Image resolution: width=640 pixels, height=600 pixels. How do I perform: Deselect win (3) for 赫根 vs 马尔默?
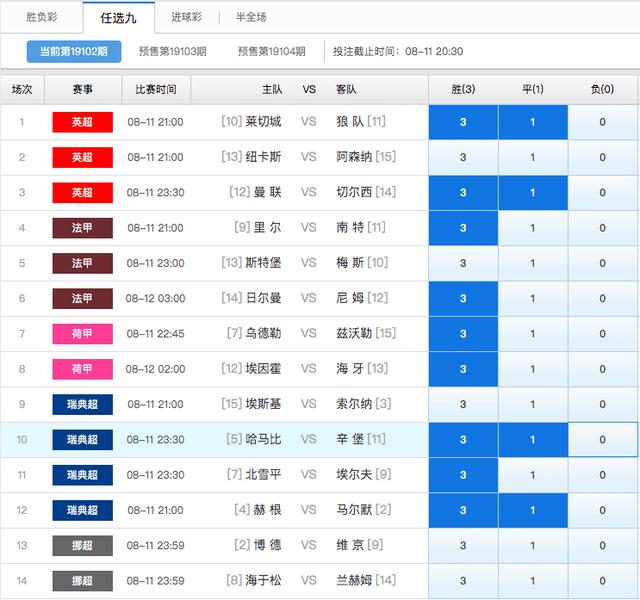click(x=463, y=510)
